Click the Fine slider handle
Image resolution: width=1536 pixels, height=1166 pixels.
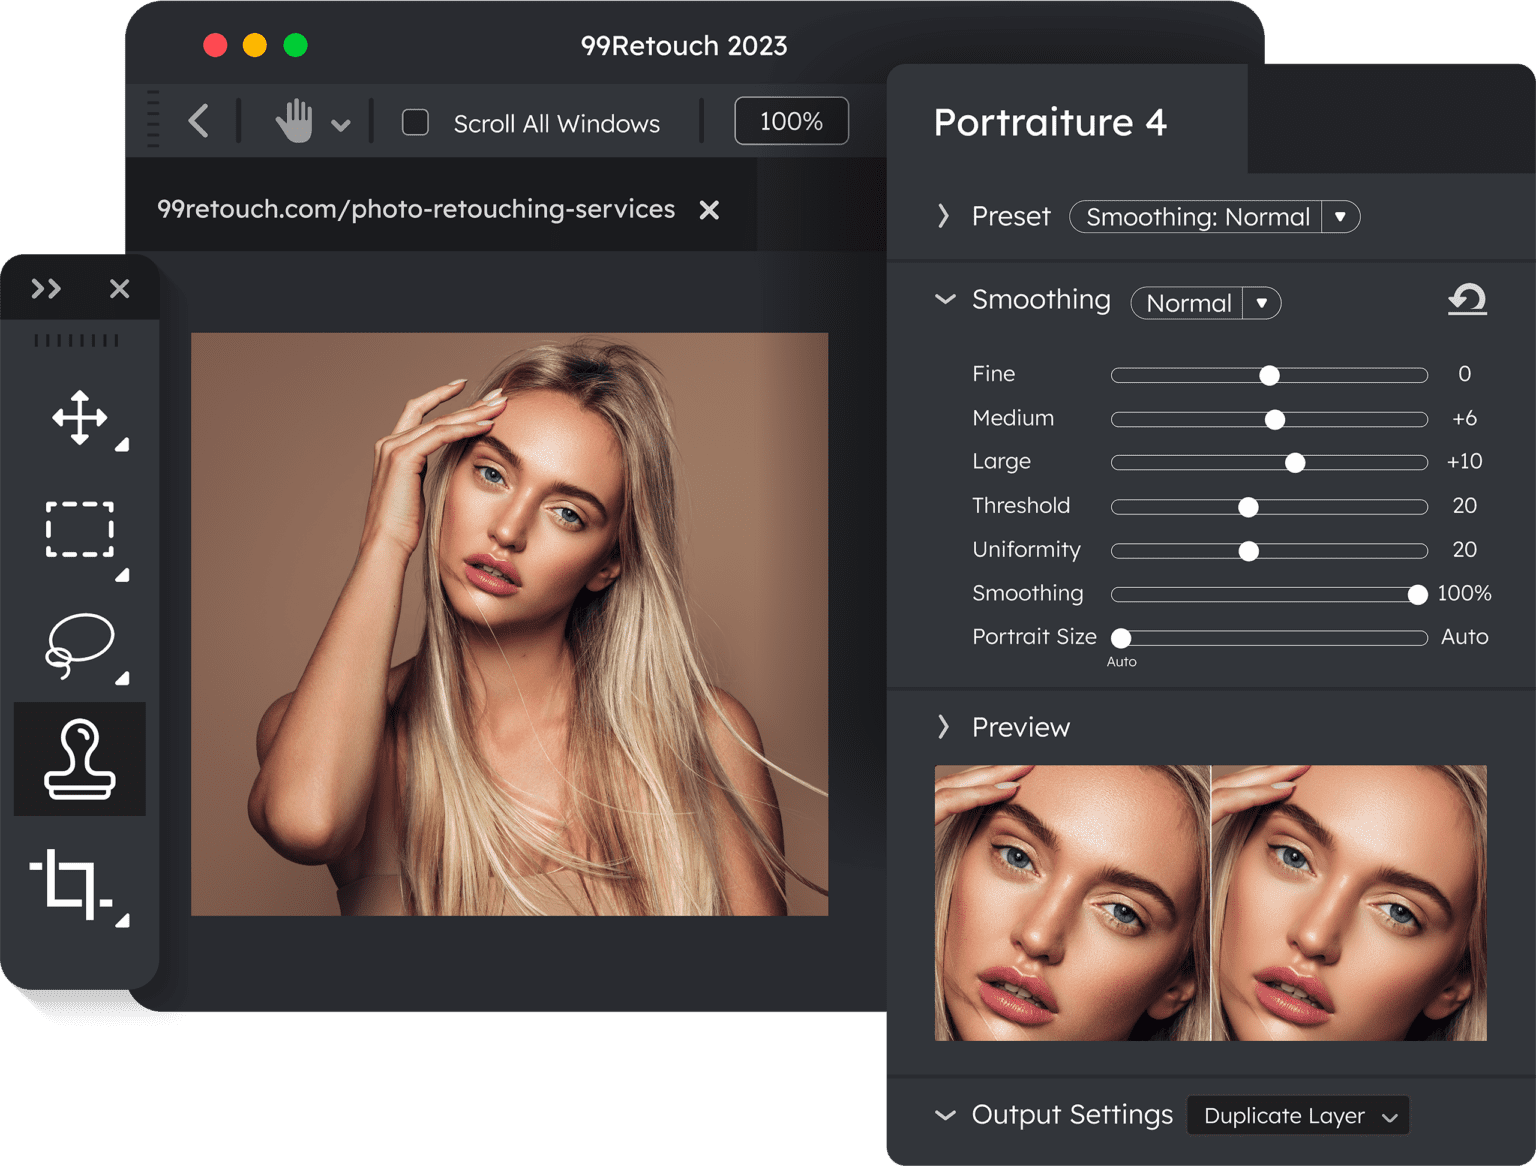click(x=1269, y=375)
